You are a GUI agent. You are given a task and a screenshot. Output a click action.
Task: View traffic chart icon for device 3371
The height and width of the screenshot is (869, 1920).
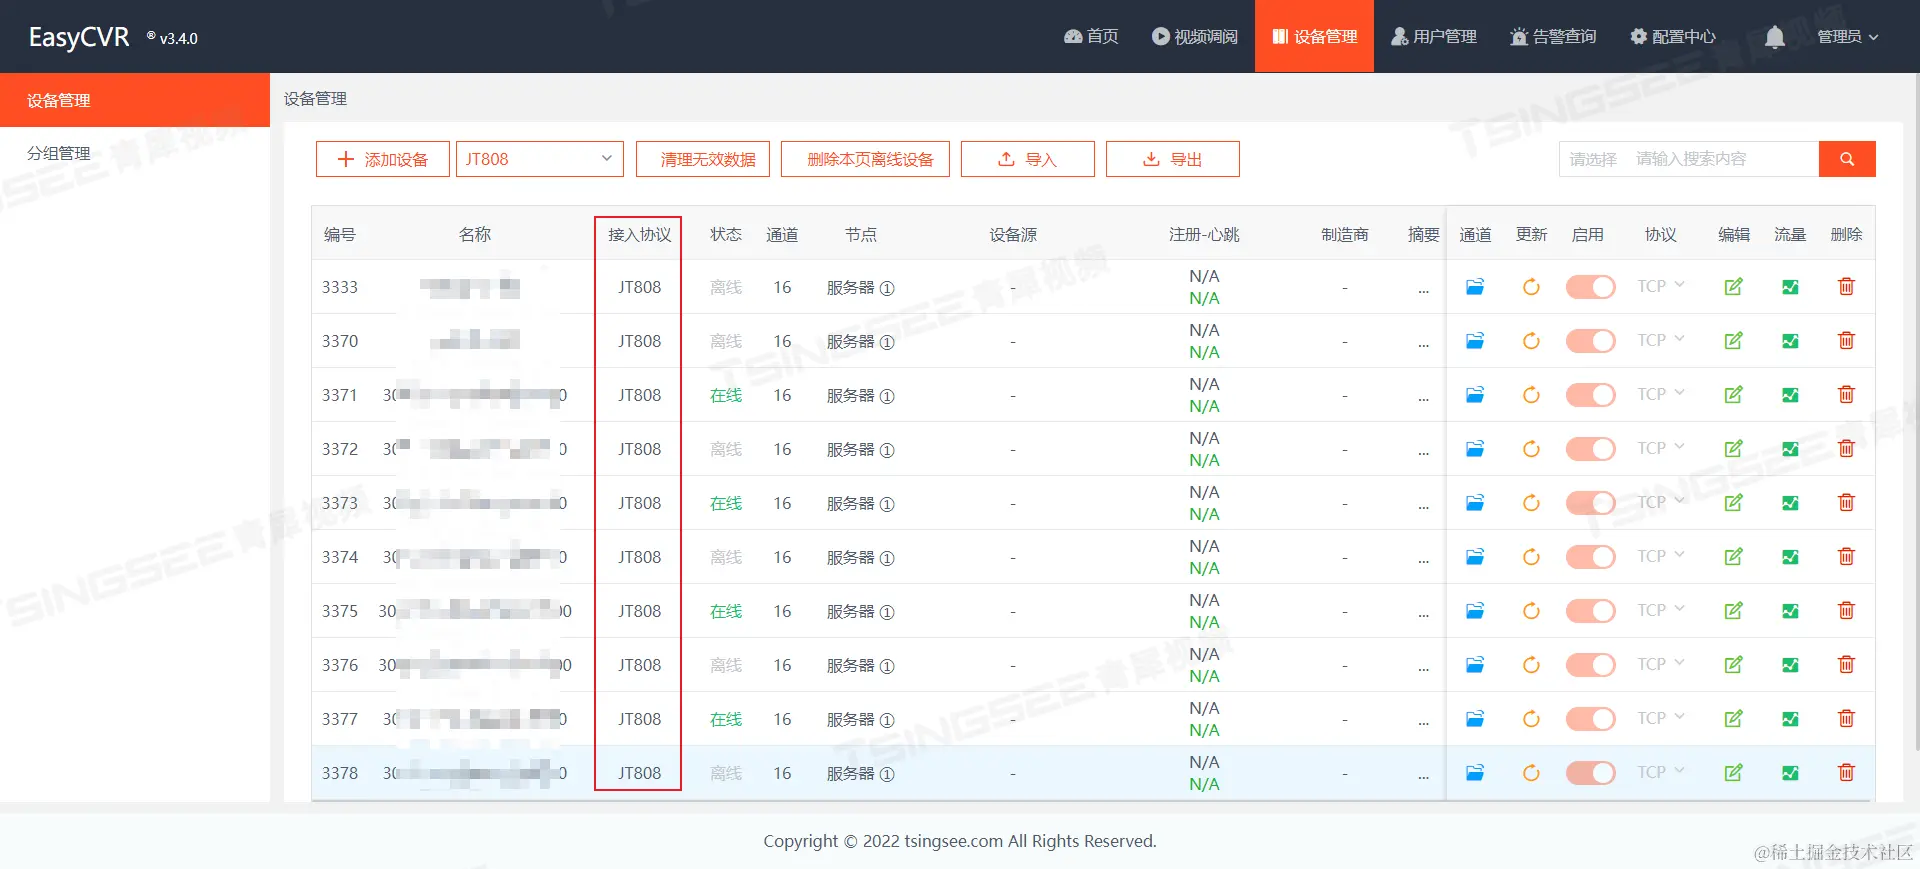tap(1790, 395)
